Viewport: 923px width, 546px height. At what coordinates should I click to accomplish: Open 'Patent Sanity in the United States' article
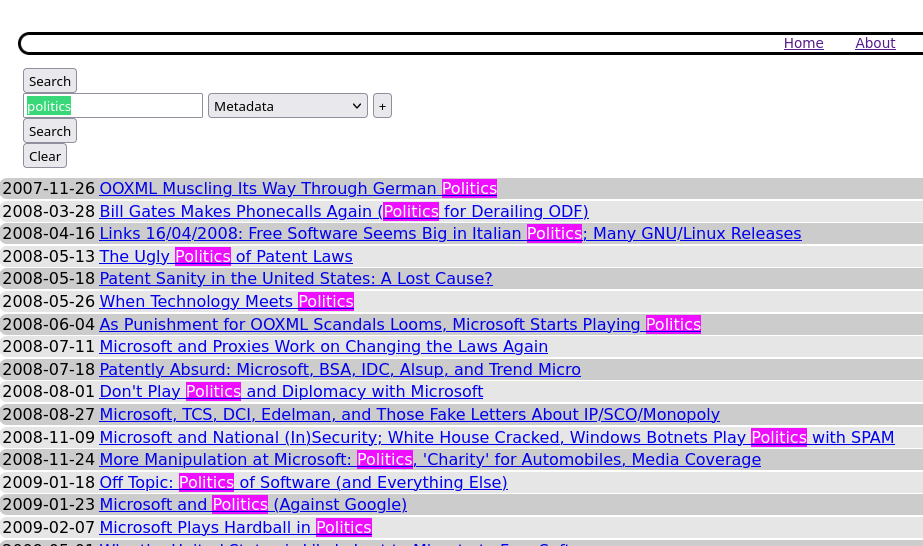tap(296, 278)
